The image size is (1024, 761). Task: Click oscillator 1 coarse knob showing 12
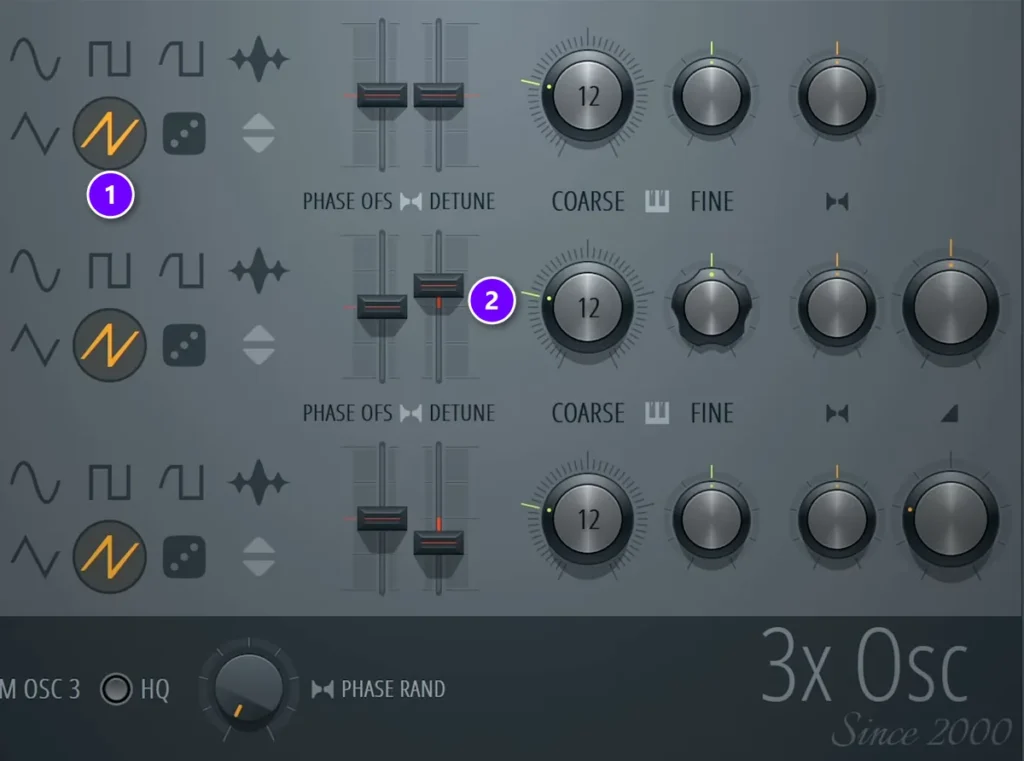(x=587, y=95)
